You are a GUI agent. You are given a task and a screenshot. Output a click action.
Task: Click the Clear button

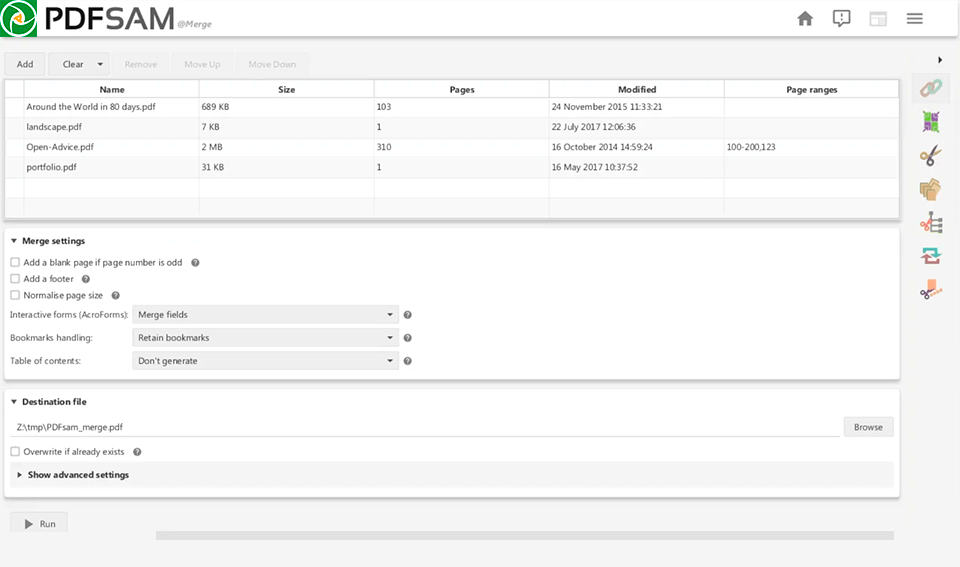72,64
